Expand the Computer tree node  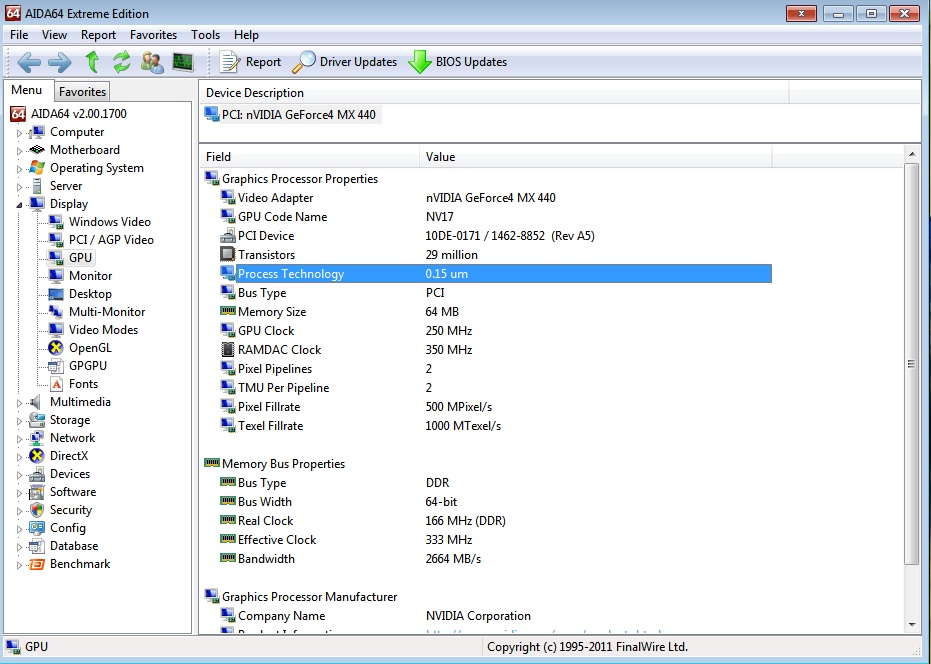pyautogui.click(x=19, y=133)
